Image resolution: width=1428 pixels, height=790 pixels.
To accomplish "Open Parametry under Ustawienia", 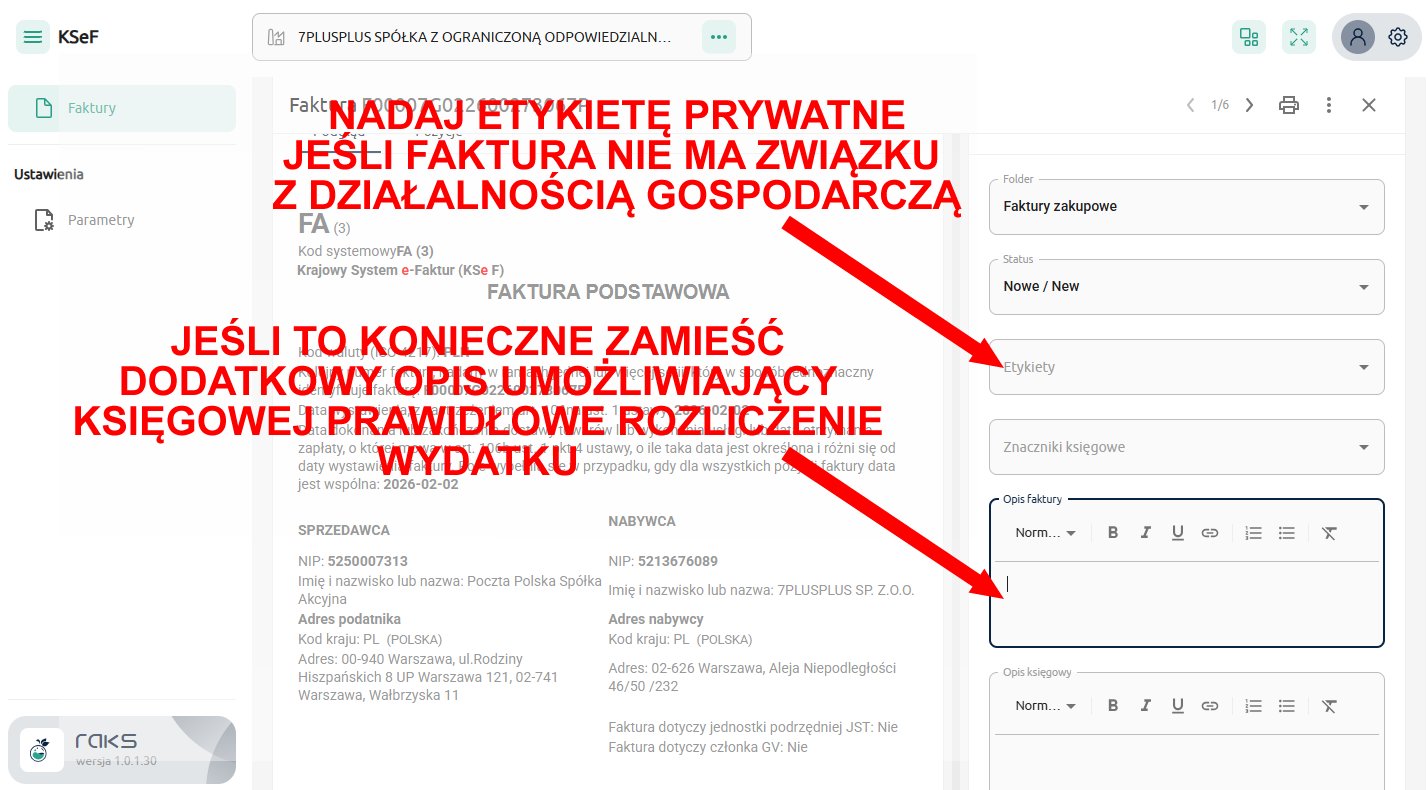I will (100, 220).
